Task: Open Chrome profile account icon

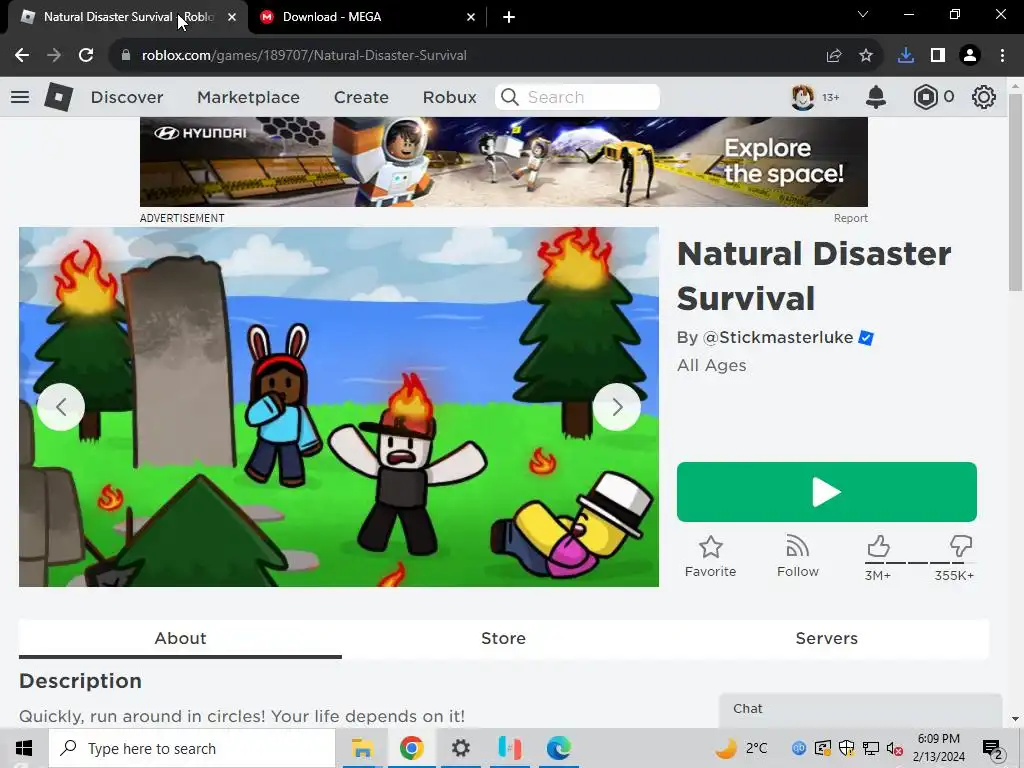Action: point(970,56)
